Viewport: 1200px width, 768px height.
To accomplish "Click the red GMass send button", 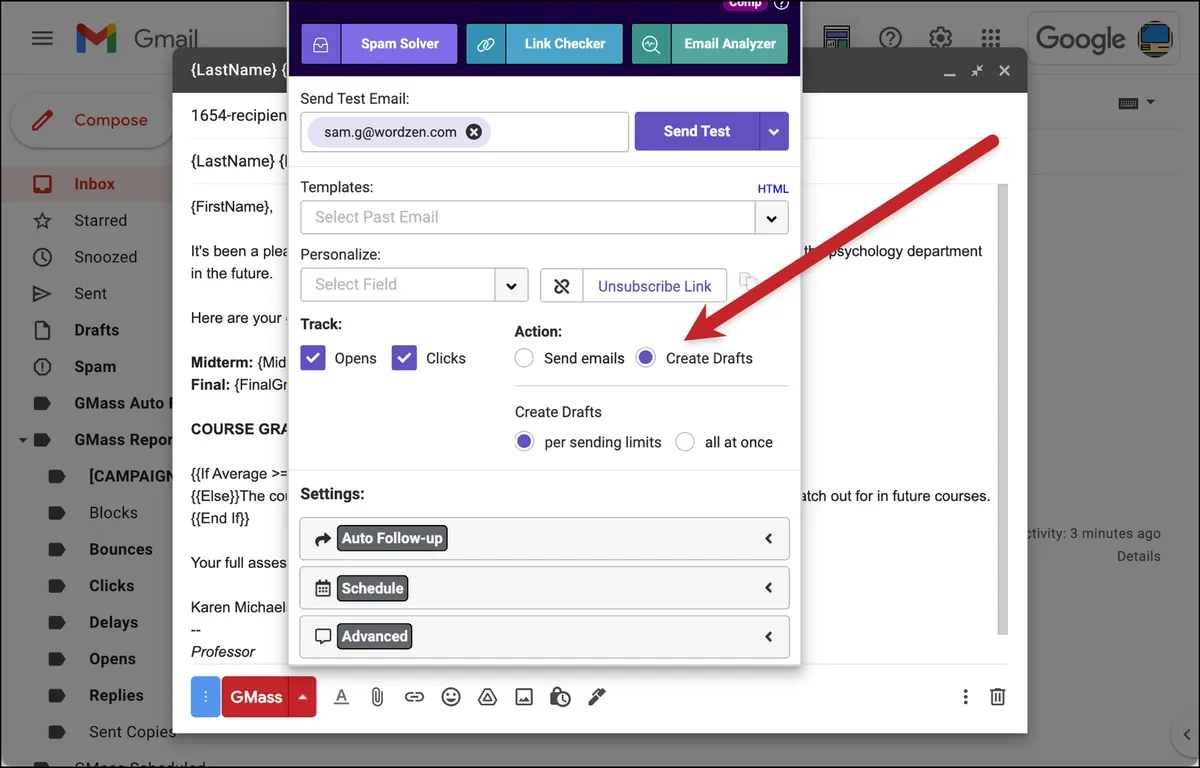I will point(256,697).
